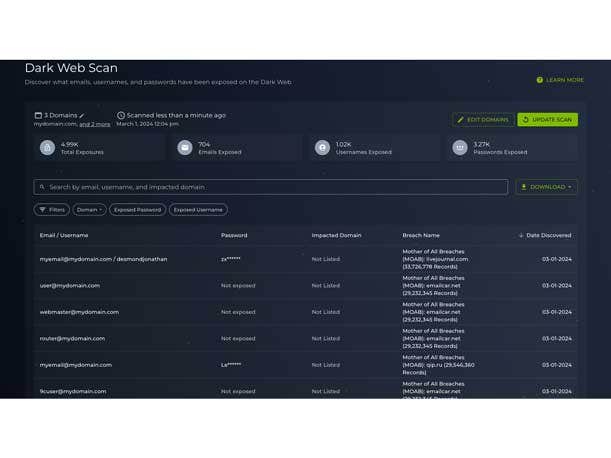Click the pencil icon beside 3 Domains
The image size is (611, 458).
pyautogui.click(x=83, y=116)
